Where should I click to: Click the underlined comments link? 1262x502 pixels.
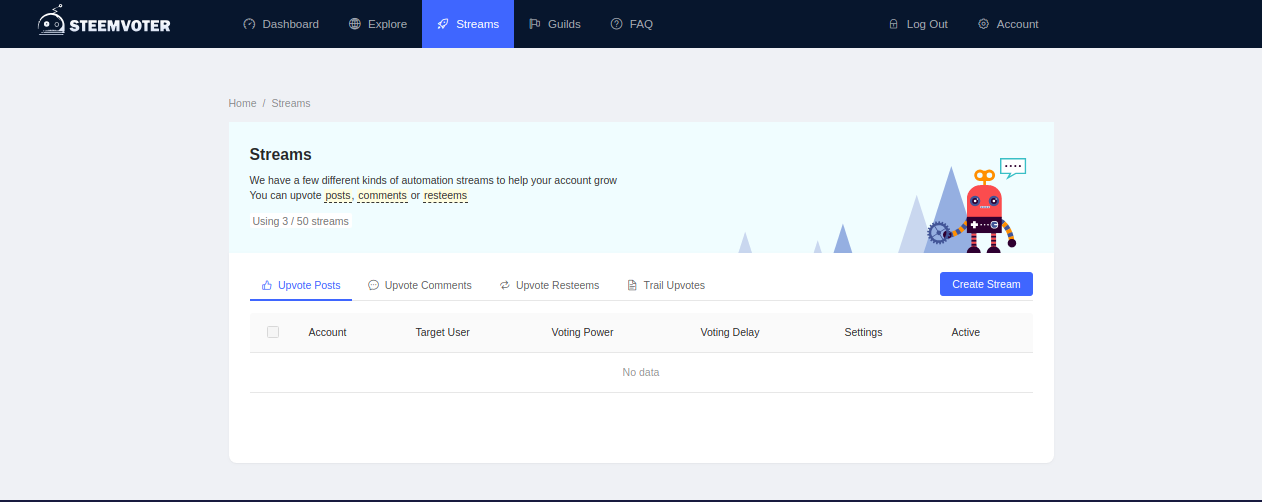click(x=382, y=196)
